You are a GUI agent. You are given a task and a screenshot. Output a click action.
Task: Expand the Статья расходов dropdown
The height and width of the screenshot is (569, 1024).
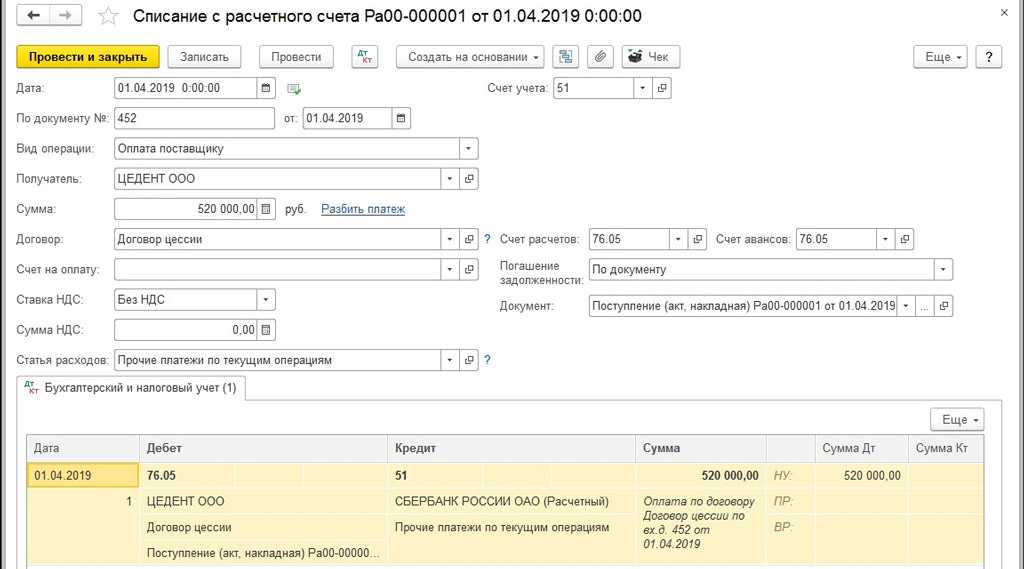pos(449,360)
